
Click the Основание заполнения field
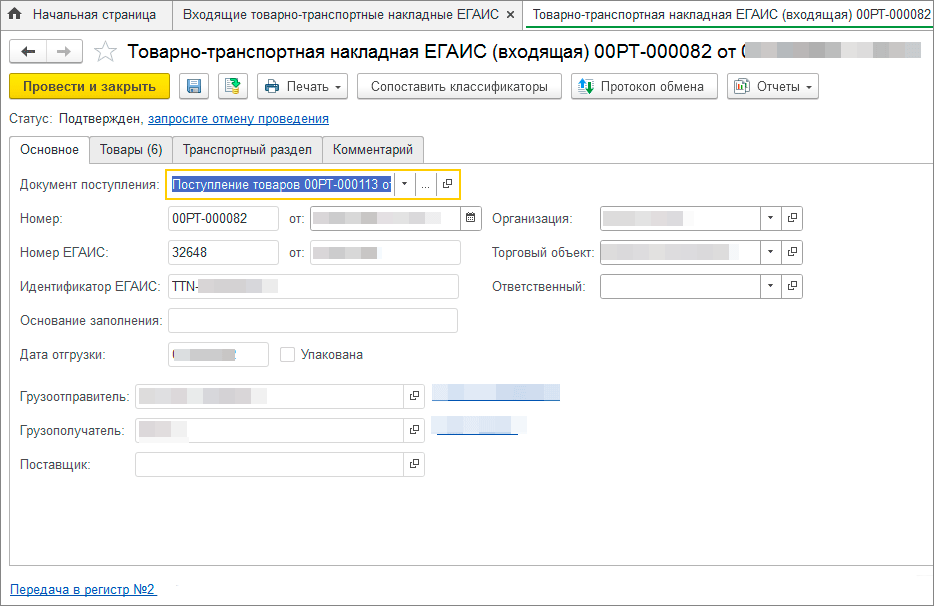[313, 320]
